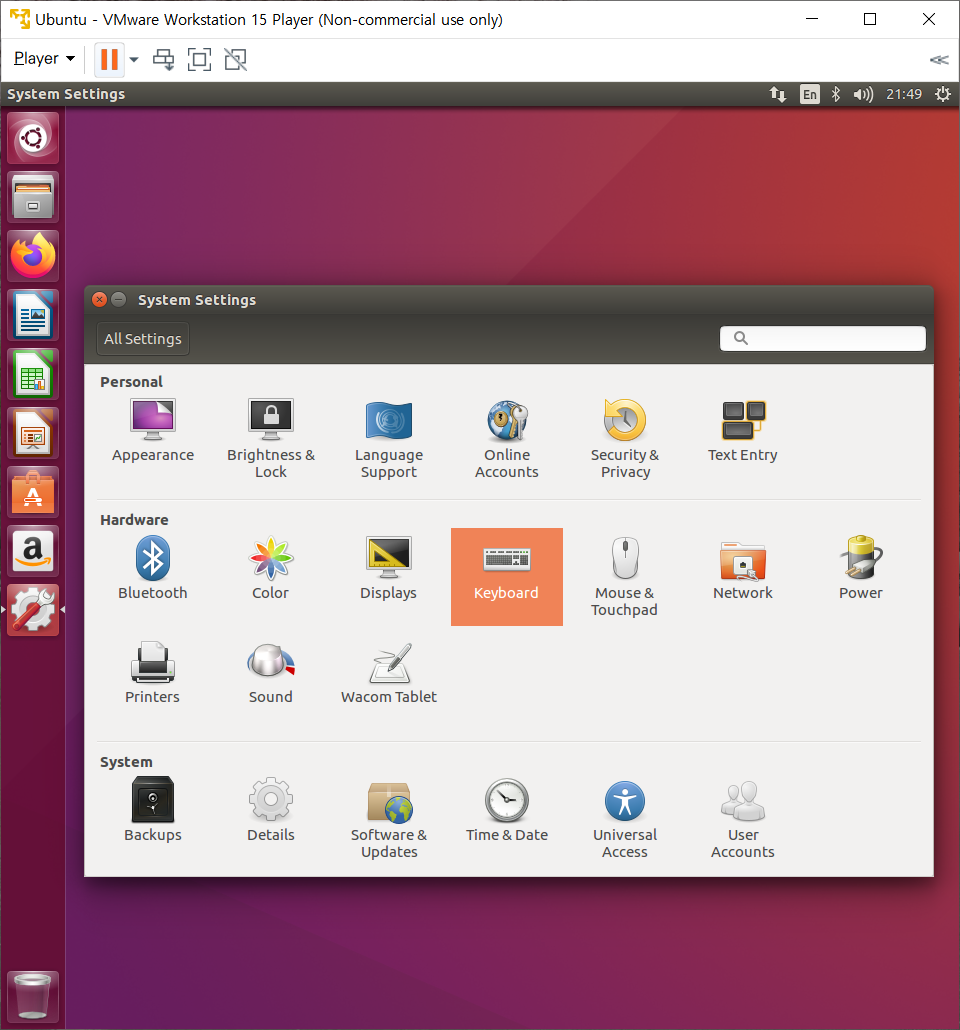Open Software & Updates settings
This screenshot has height=1030, width=960.
click(388, 818)
